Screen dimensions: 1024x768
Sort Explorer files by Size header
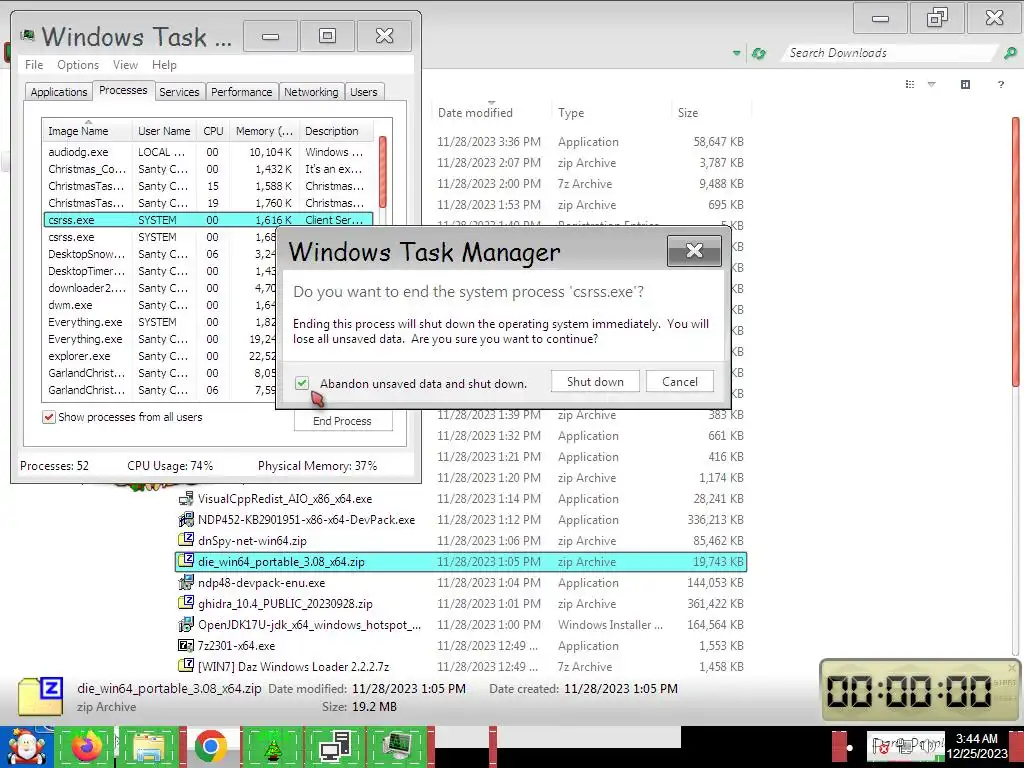tap(711, 112)
